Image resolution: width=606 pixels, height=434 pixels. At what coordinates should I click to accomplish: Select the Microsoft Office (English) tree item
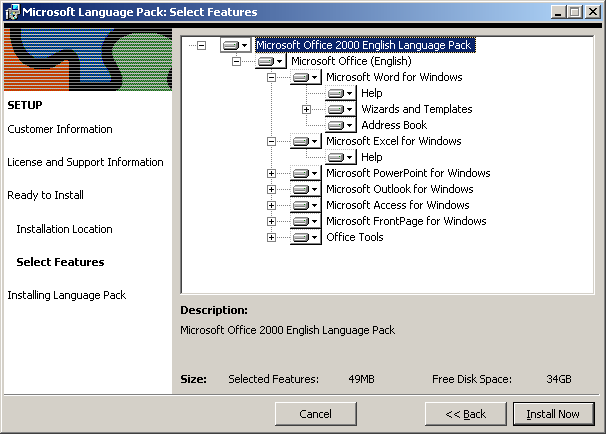pyautogui.click(x=351, y=61)
